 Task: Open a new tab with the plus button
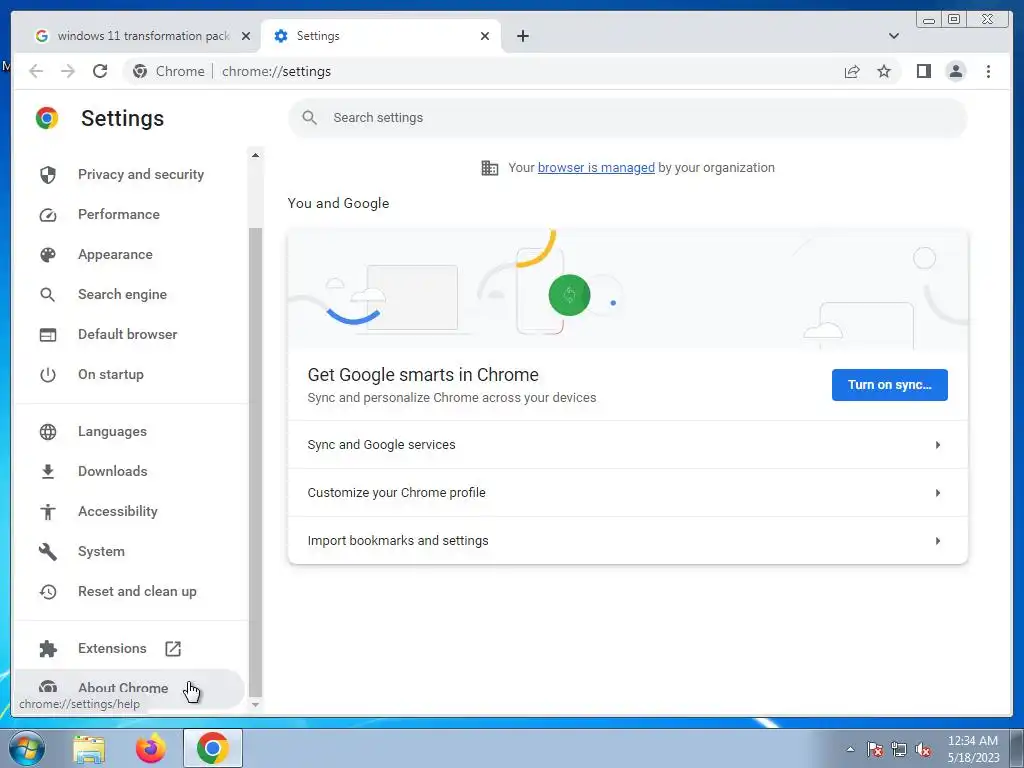click(x=522, y=36)
